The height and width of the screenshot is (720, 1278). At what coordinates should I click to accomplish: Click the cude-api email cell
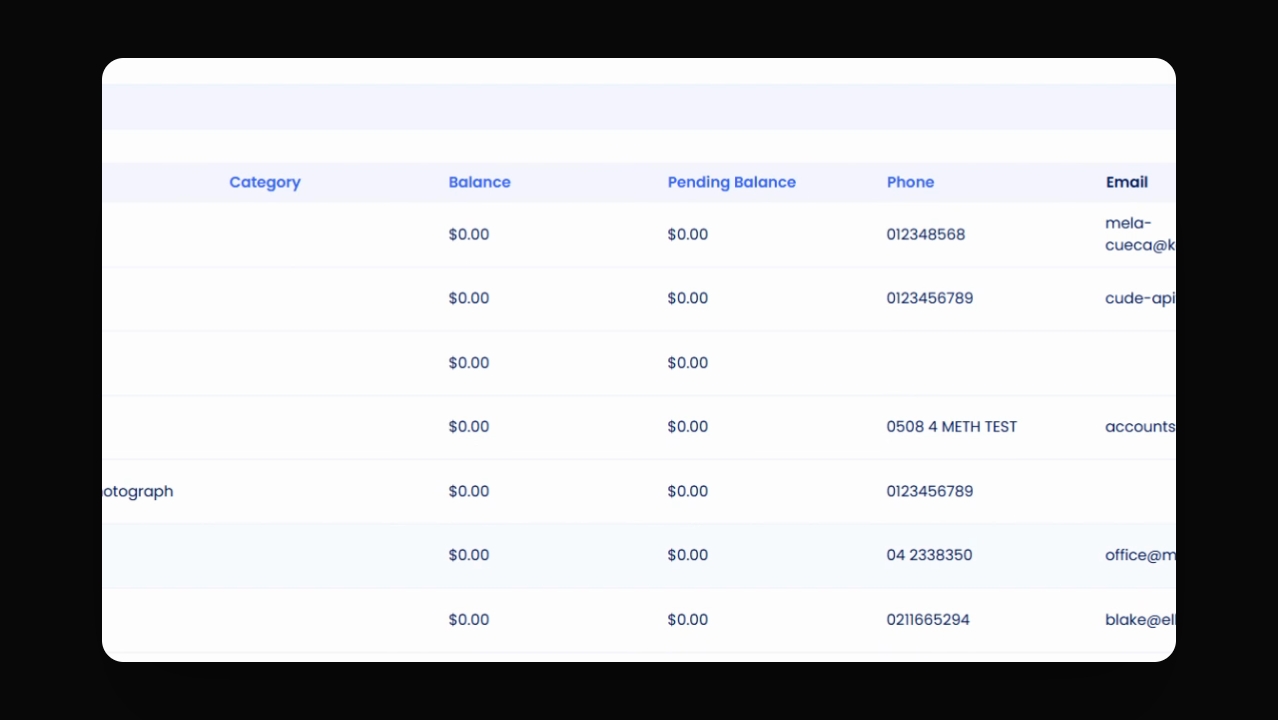pyautogui.click(x=1140, y=298)
